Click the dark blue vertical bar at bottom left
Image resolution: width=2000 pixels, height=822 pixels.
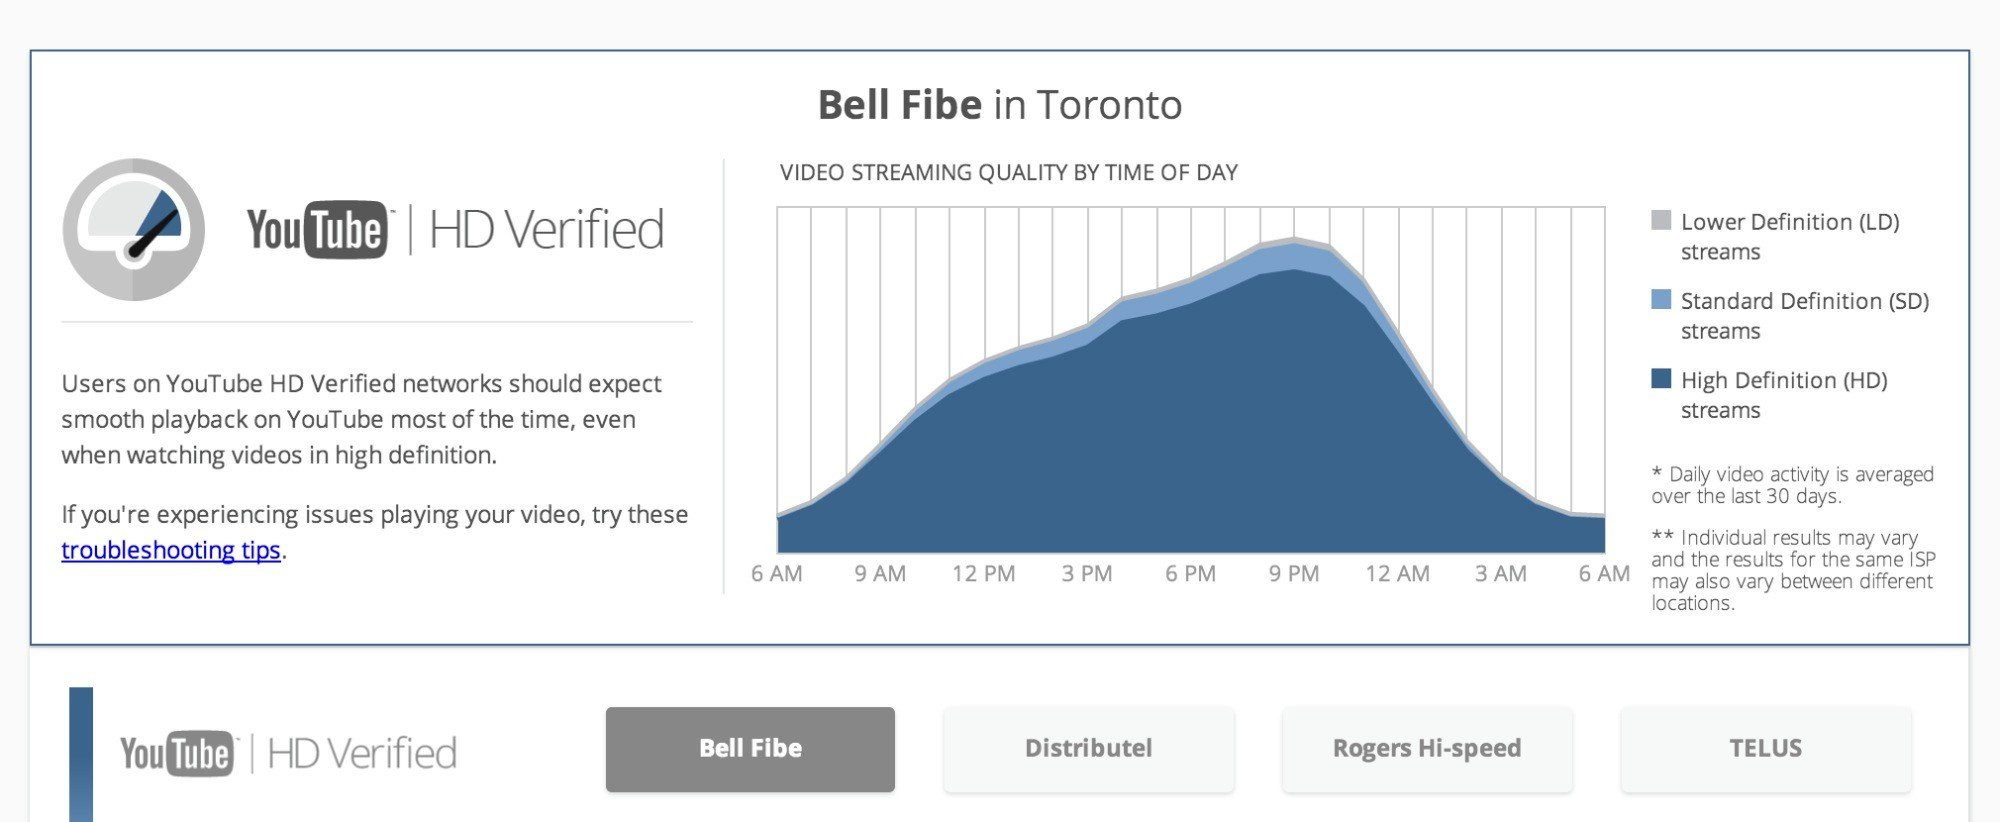[81, 753]
